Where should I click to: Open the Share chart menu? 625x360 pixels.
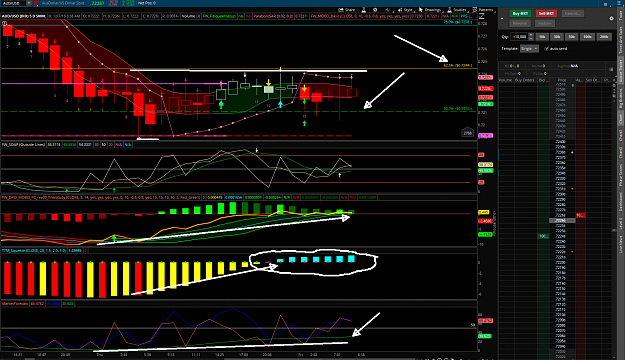346,10
